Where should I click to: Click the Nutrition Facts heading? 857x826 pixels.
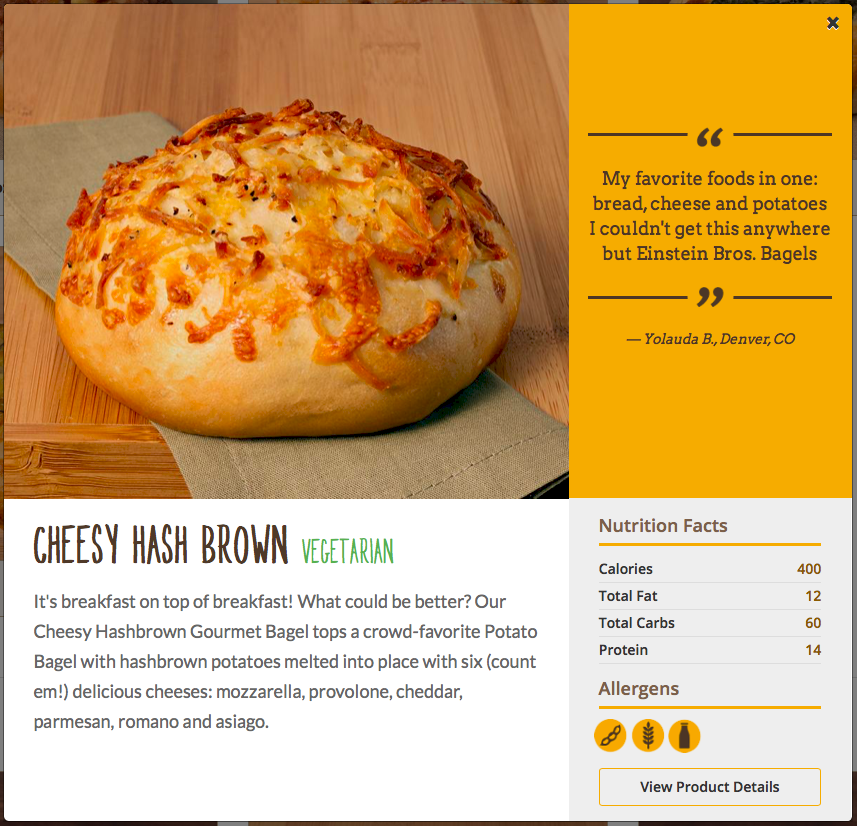tap(663, 525)
